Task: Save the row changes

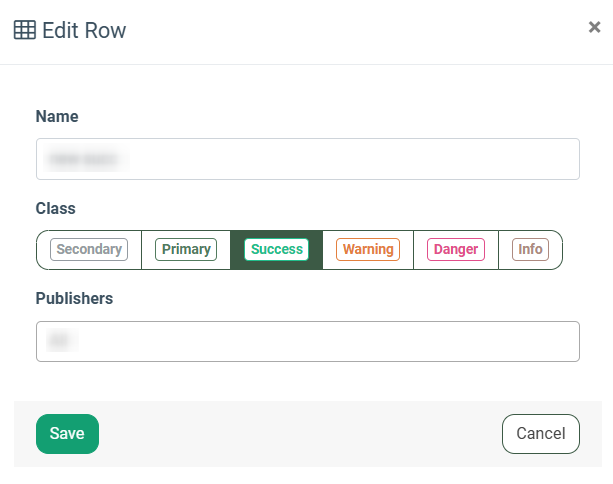Action: click(67, 434)
